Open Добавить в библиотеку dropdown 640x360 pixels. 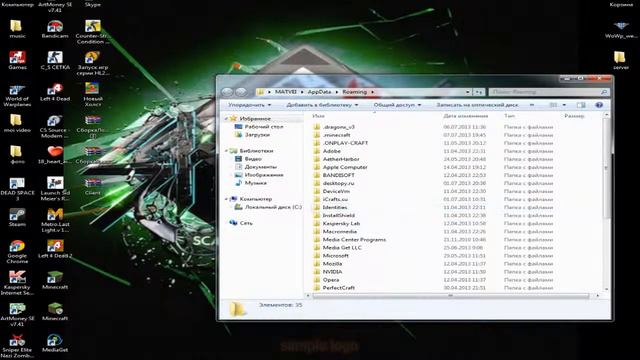click(x=322, y=105)
